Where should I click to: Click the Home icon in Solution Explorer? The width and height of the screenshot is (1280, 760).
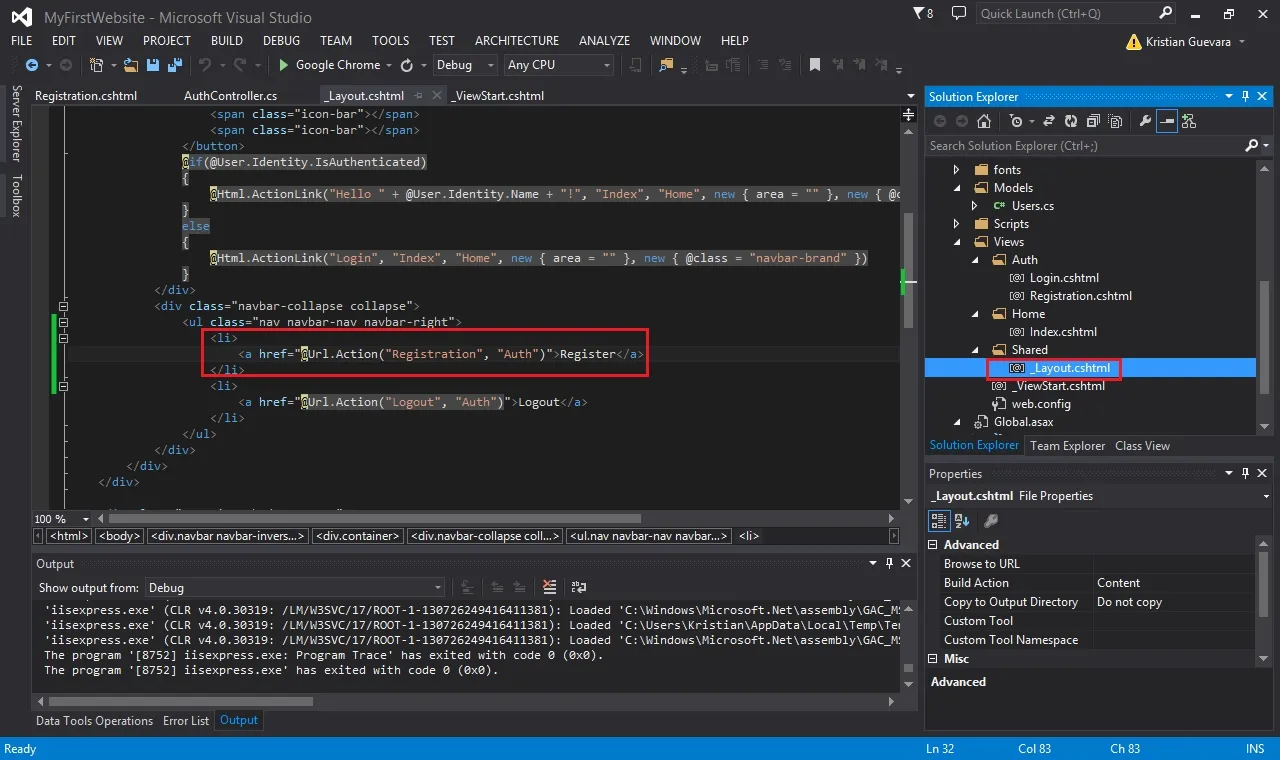click(984, 121)
